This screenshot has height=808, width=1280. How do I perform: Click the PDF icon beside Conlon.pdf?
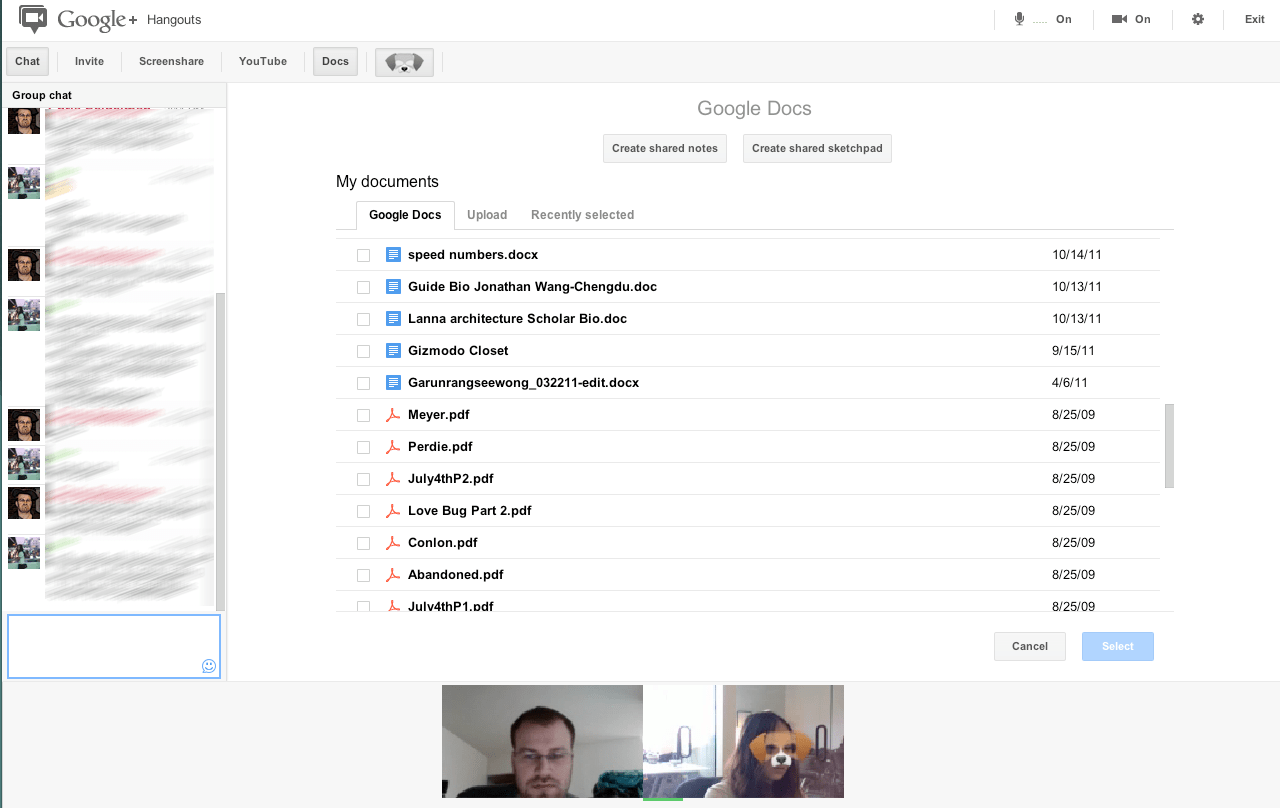tap(393, 543)
